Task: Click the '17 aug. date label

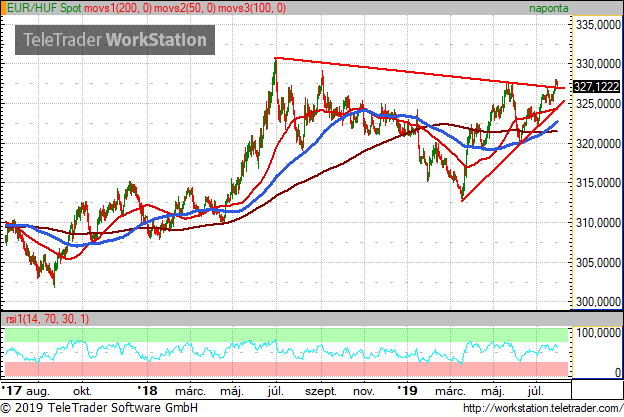Action: point(25,391)
